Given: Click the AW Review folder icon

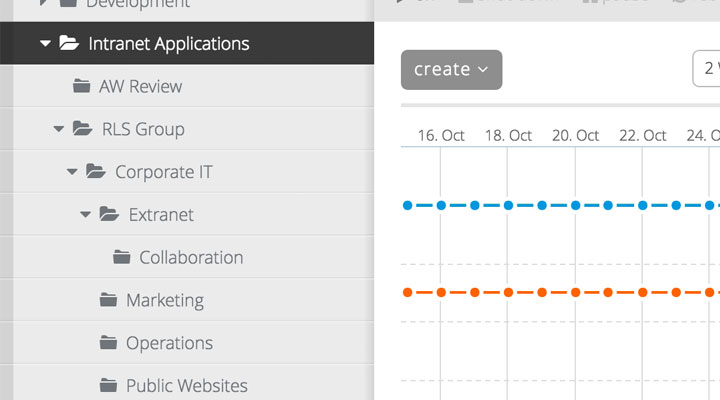Looking at the screenshot, I should tap(82, 85).
